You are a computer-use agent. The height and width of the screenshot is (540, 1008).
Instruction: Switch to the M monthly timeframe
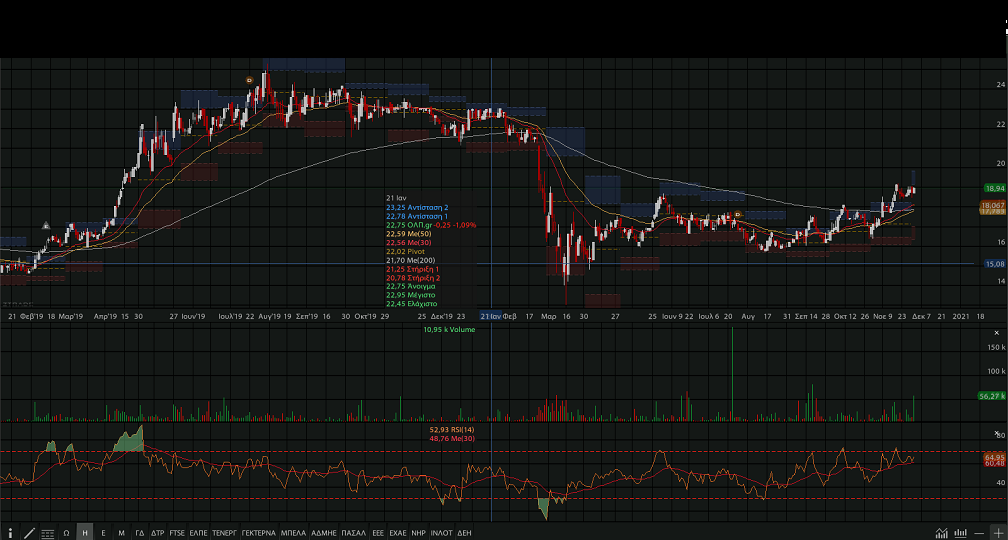pyautogui.click(x=121, y=533)
